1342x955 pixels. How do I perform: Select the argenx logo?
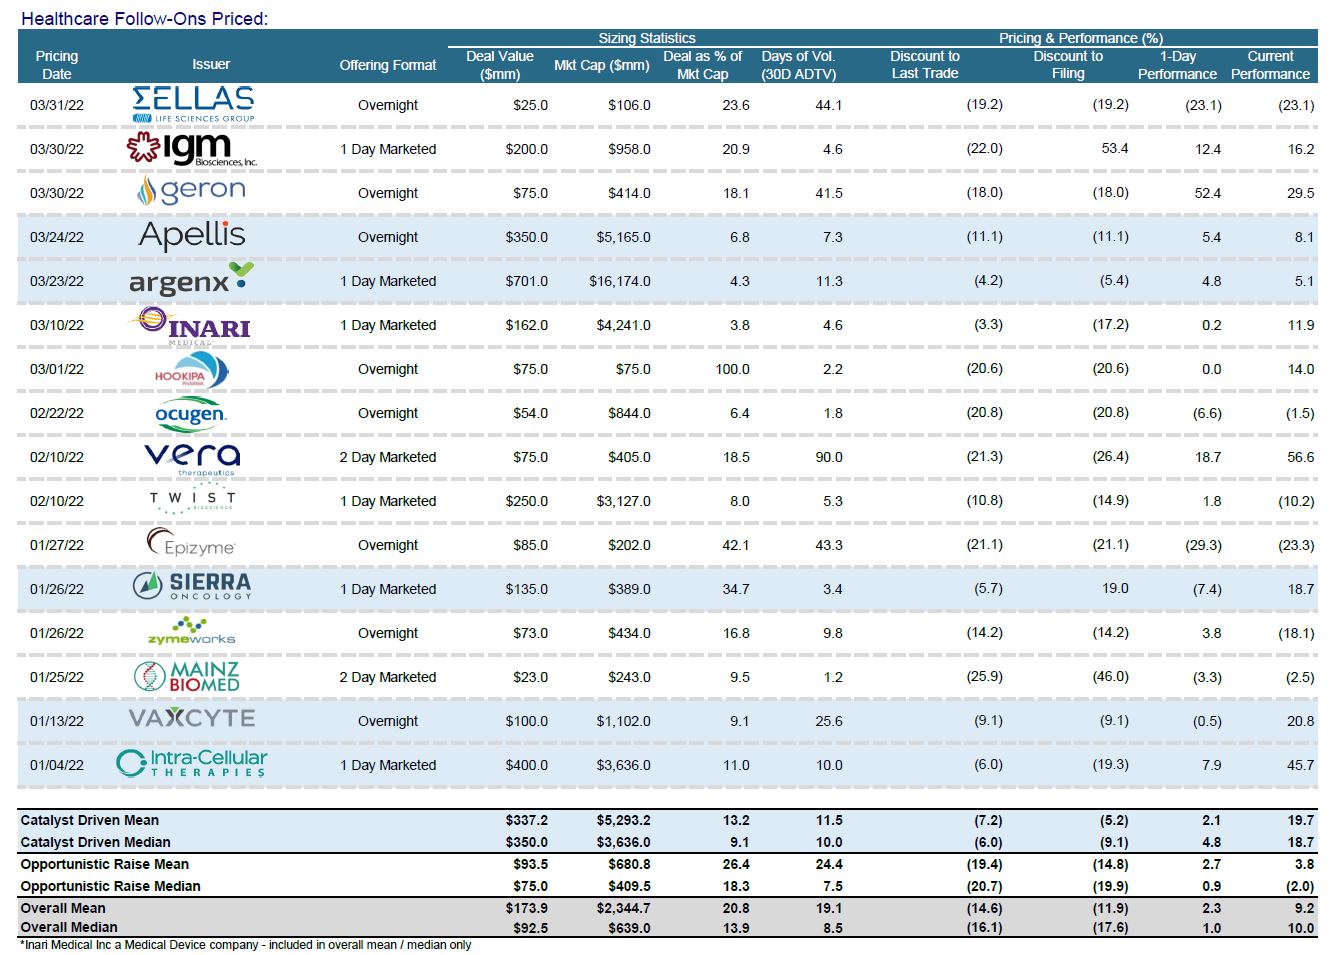191,280
